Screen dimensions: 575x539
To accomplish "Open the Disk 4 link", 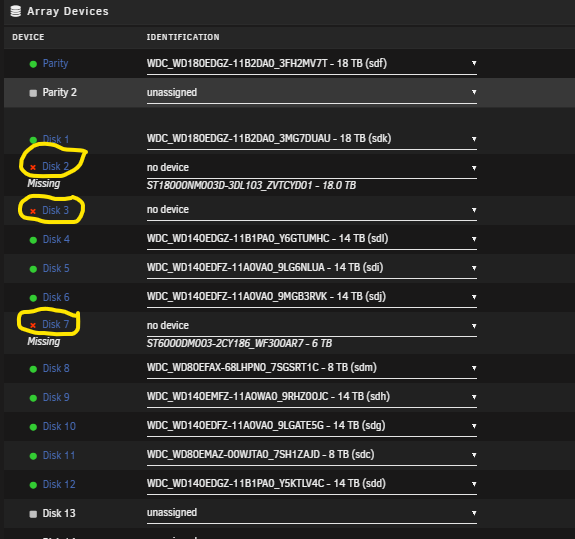I will click(x=56, y=239).
